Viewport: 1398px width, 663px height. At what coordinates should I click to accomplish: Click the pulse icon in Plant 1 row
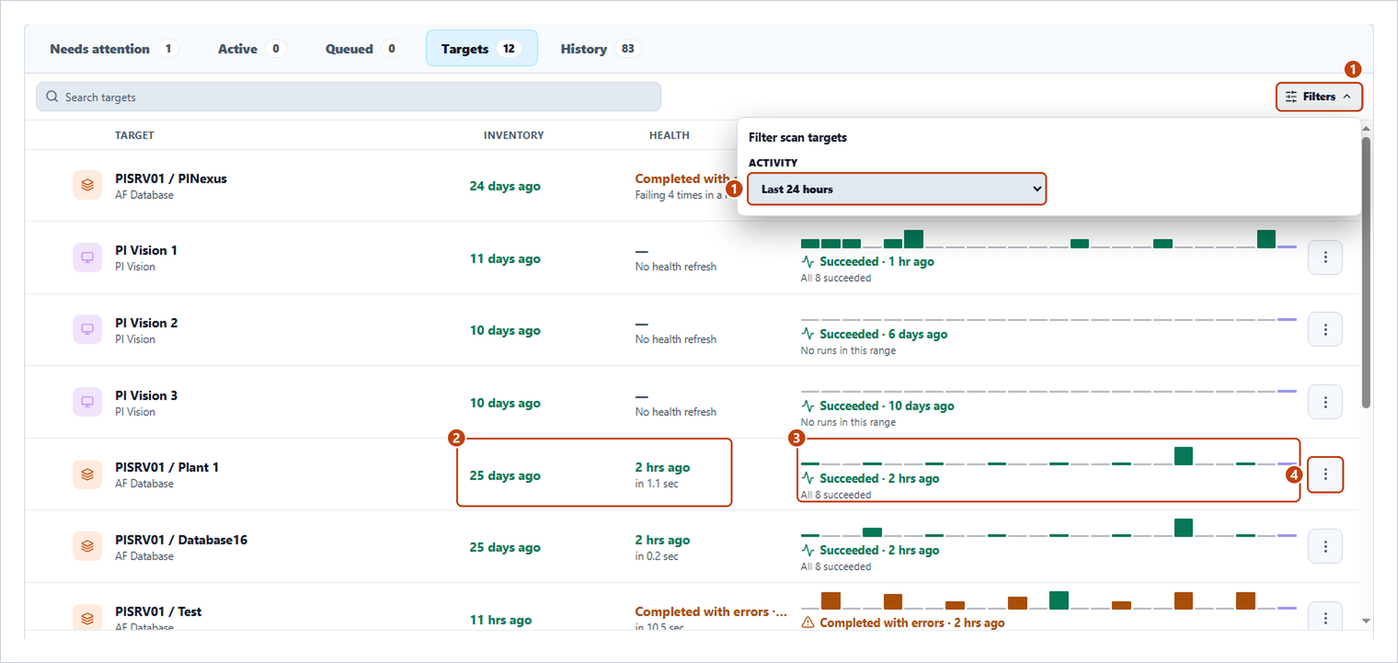tap(808, 479)
